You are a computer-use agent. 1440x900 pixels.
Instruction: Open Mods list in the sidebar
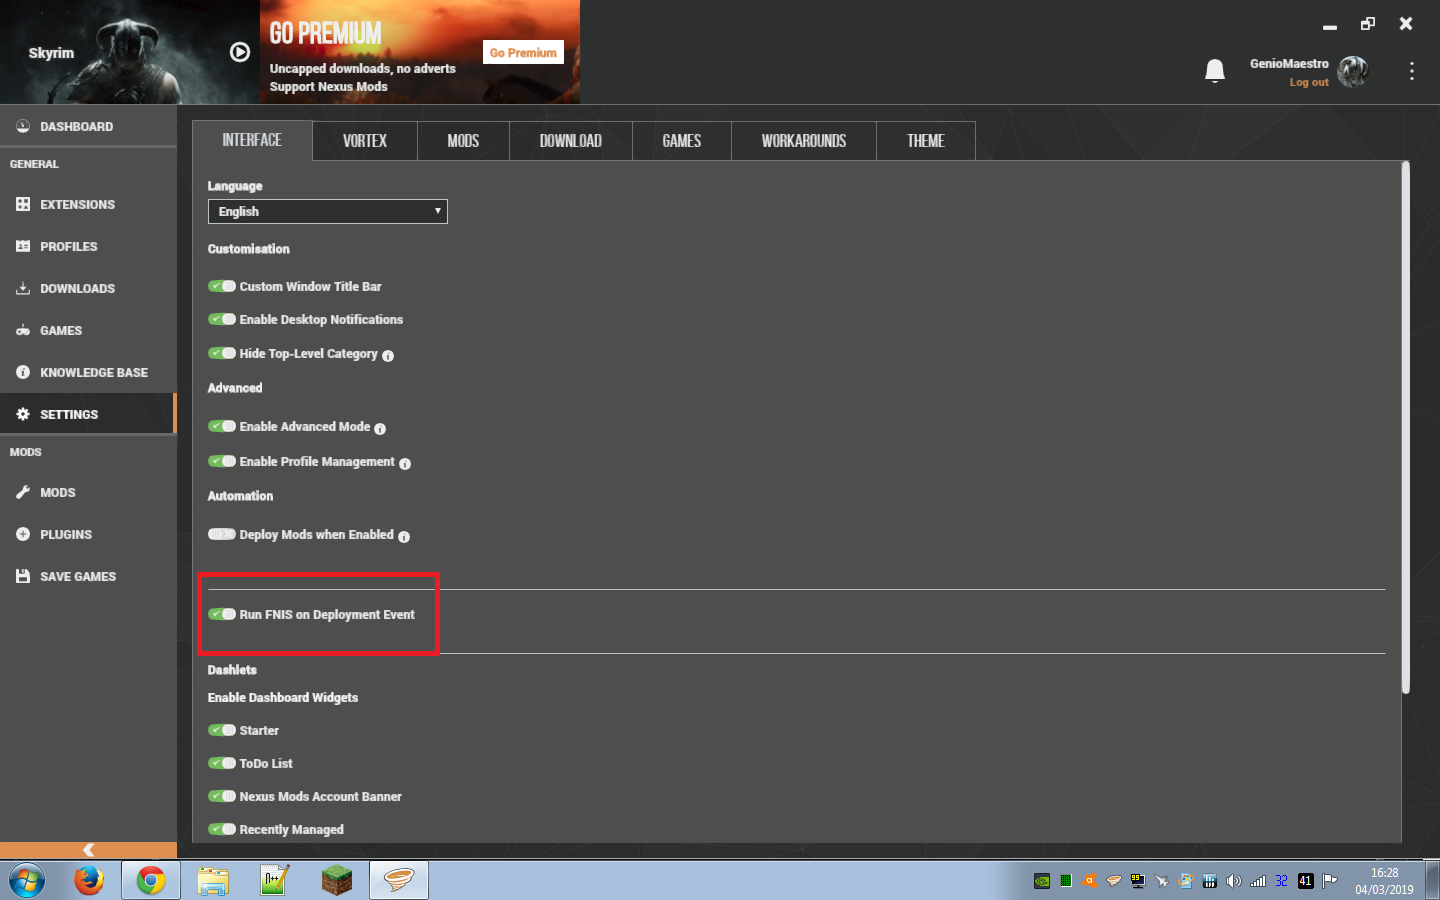tap(88, 492)
